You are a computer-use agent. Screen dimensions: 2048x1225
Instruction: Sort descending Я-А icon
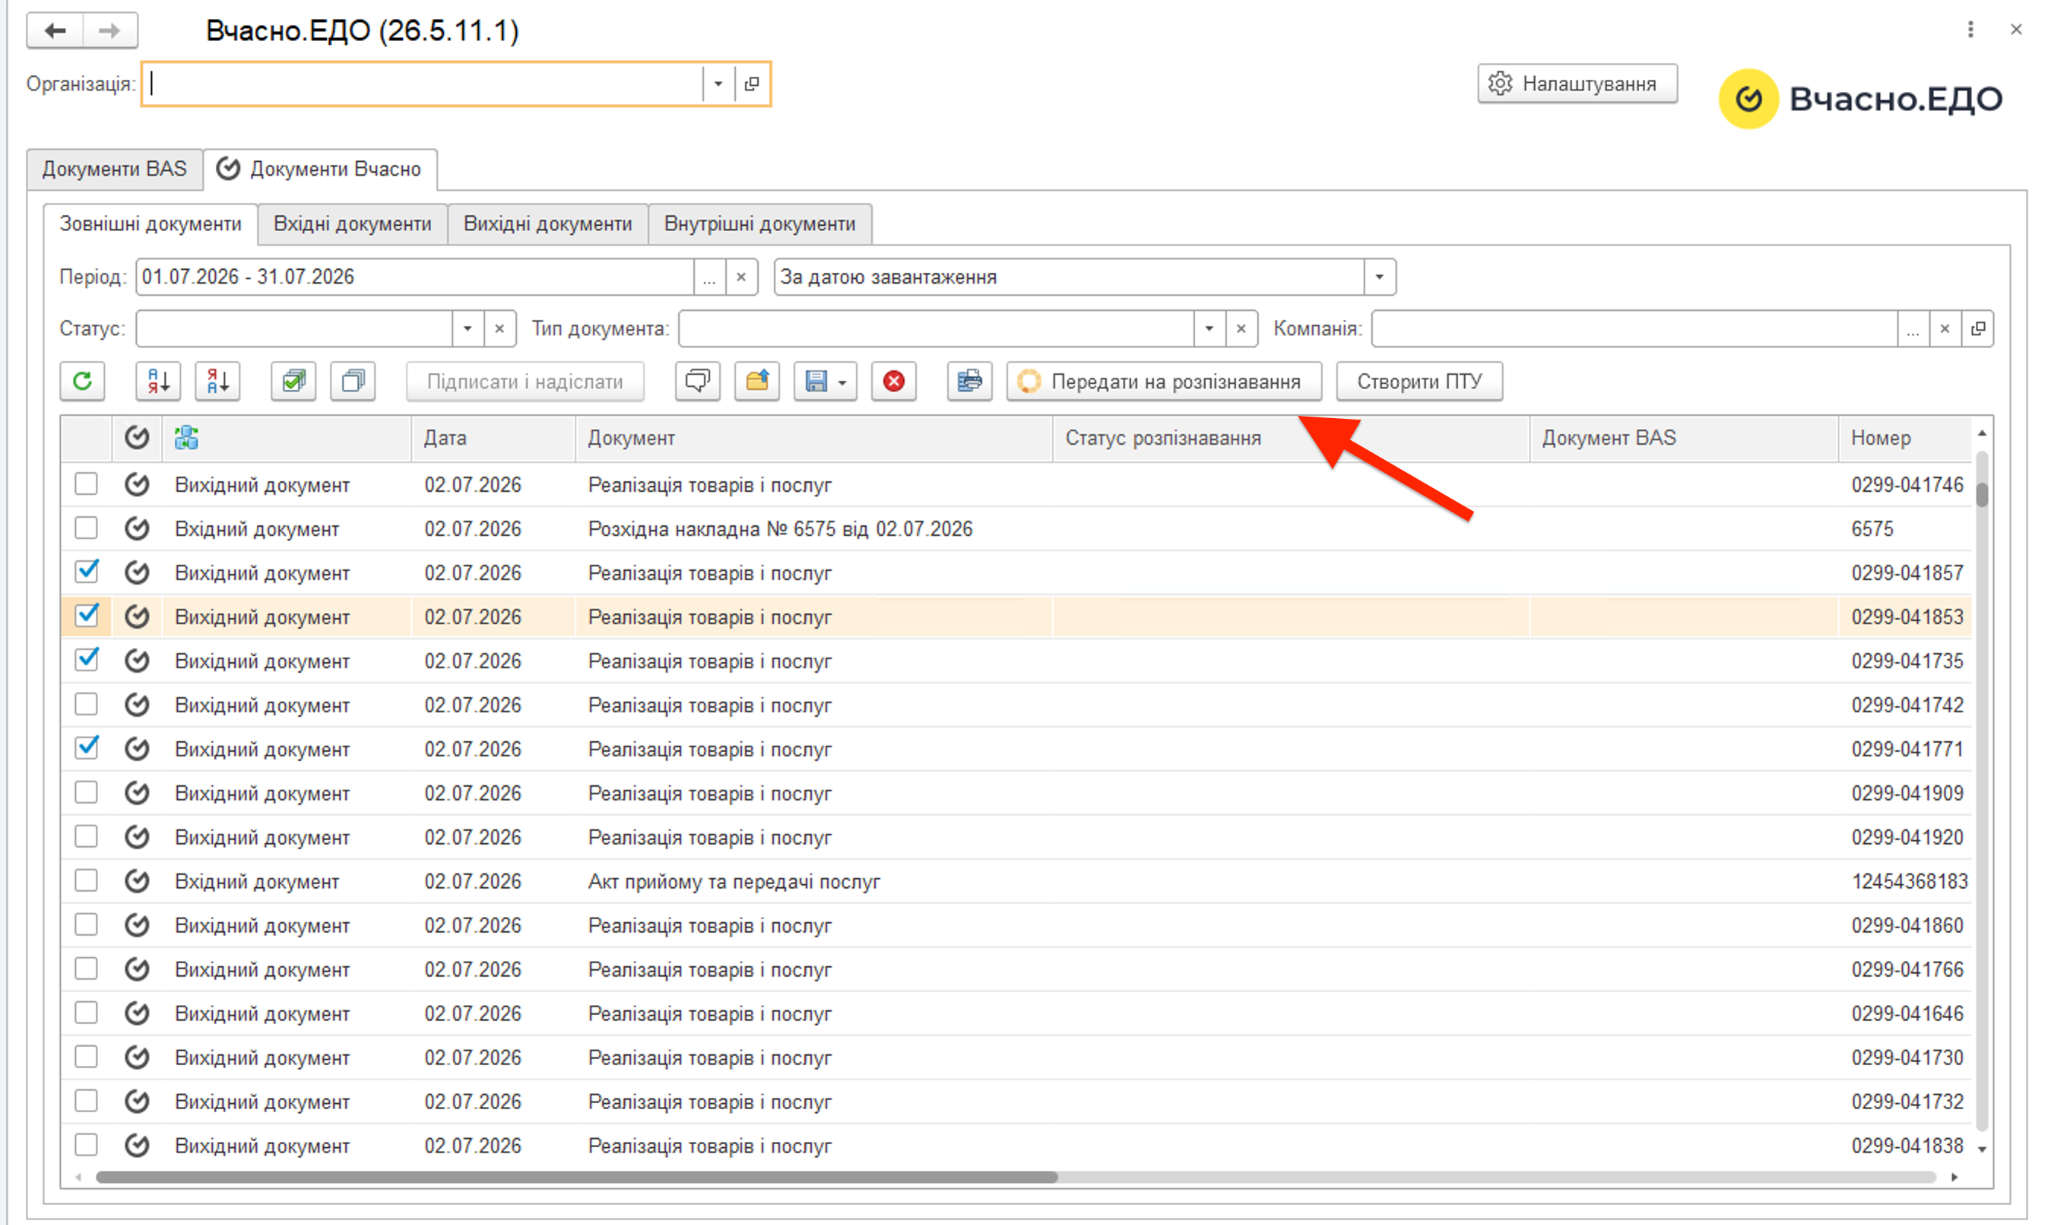(218, 381)
